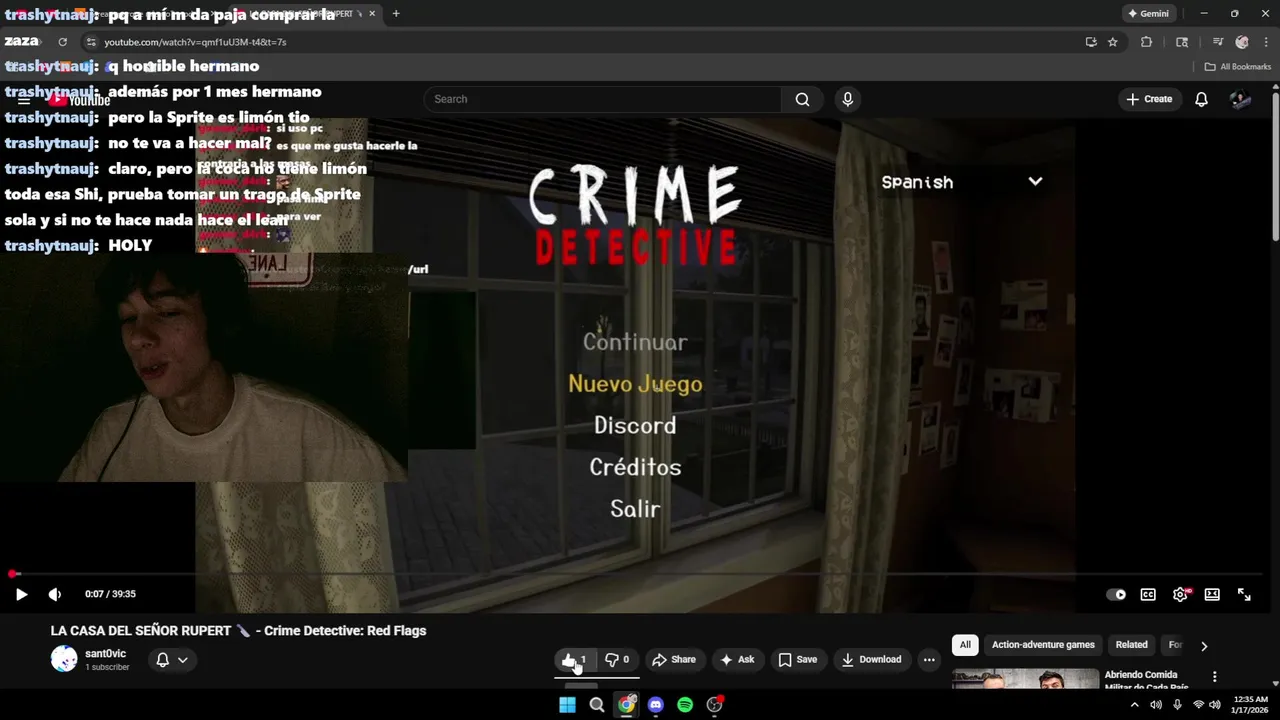Select the Related chip
Image resolution: width=1280 pixels, height=720 pixels.
(1131, 645)
